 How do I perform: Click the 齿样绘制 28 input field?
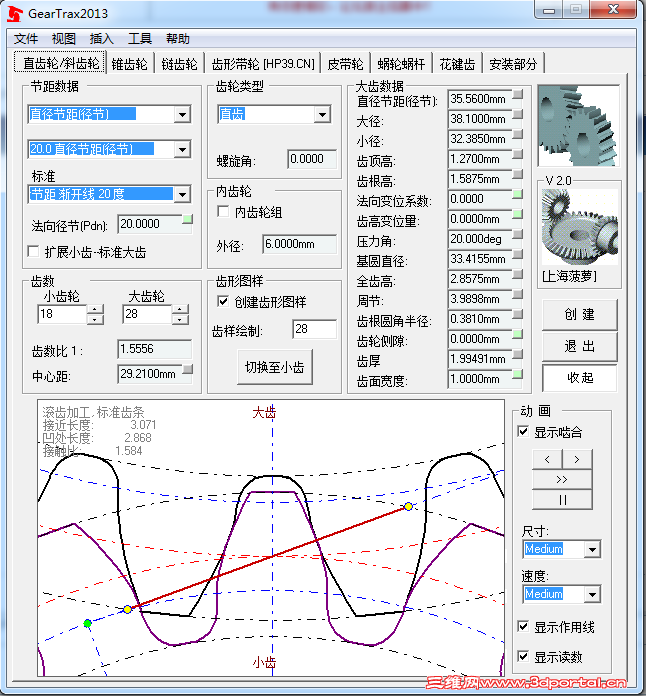coord(314,329)
